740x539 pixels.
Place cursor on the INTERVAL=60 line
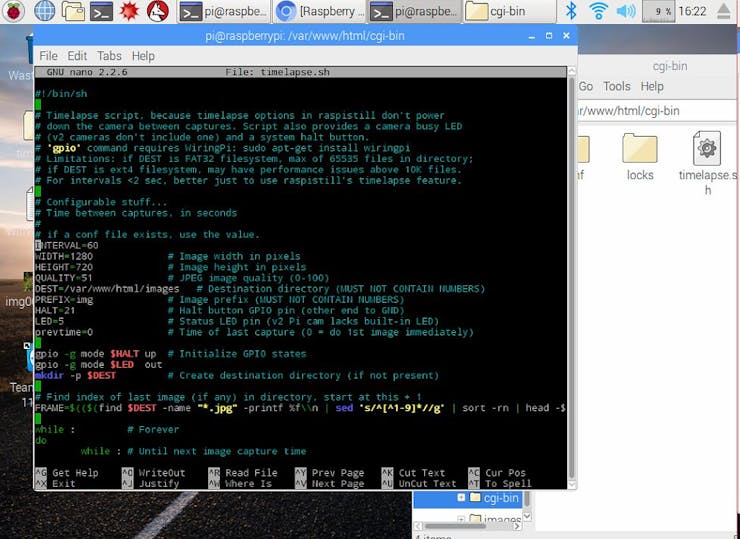tap(67, 245)
